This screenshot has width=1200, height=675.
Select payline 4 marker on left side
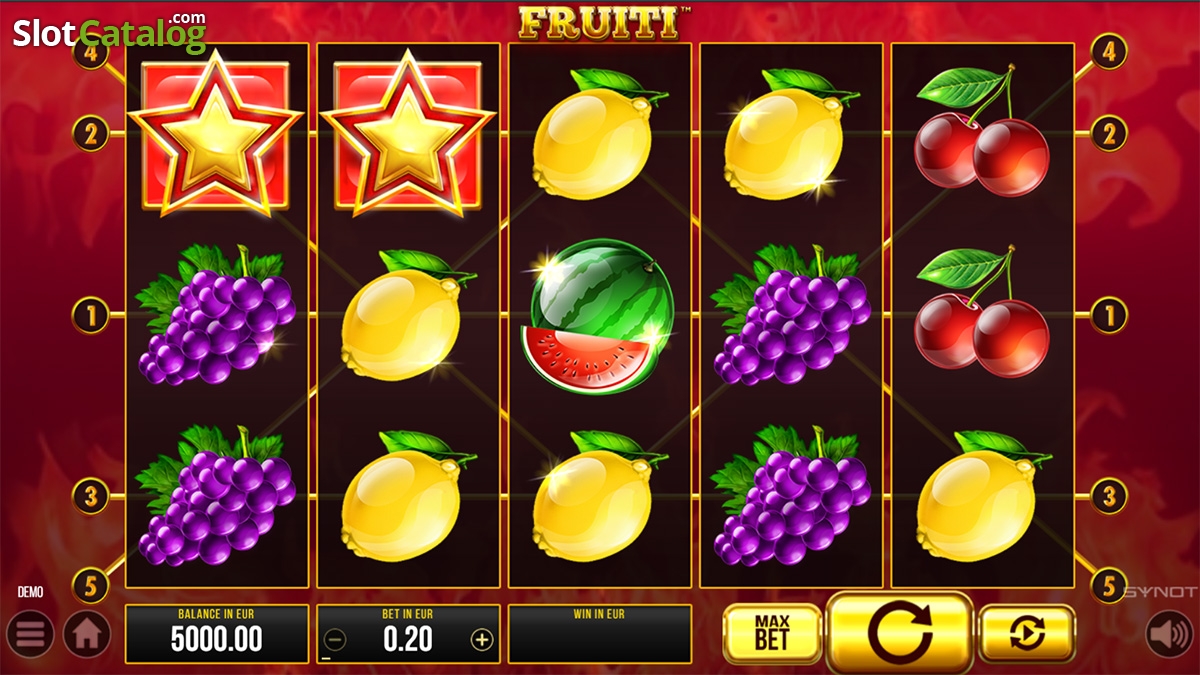click(x=91, y=51)
